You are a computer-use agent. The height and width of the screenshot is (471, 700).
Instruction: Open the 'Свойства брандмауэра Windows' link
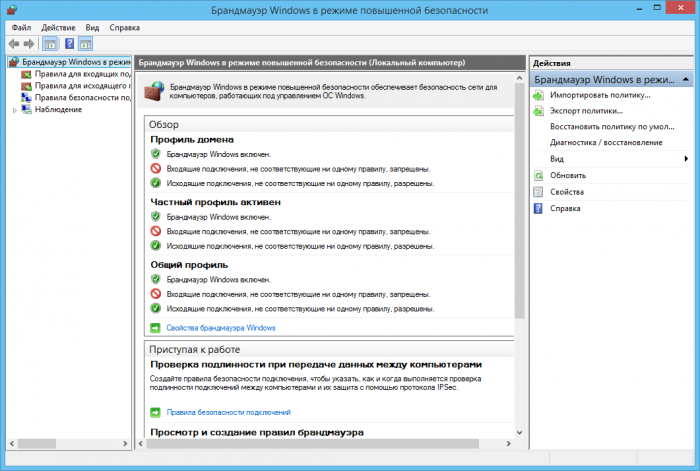coord(221,328)
